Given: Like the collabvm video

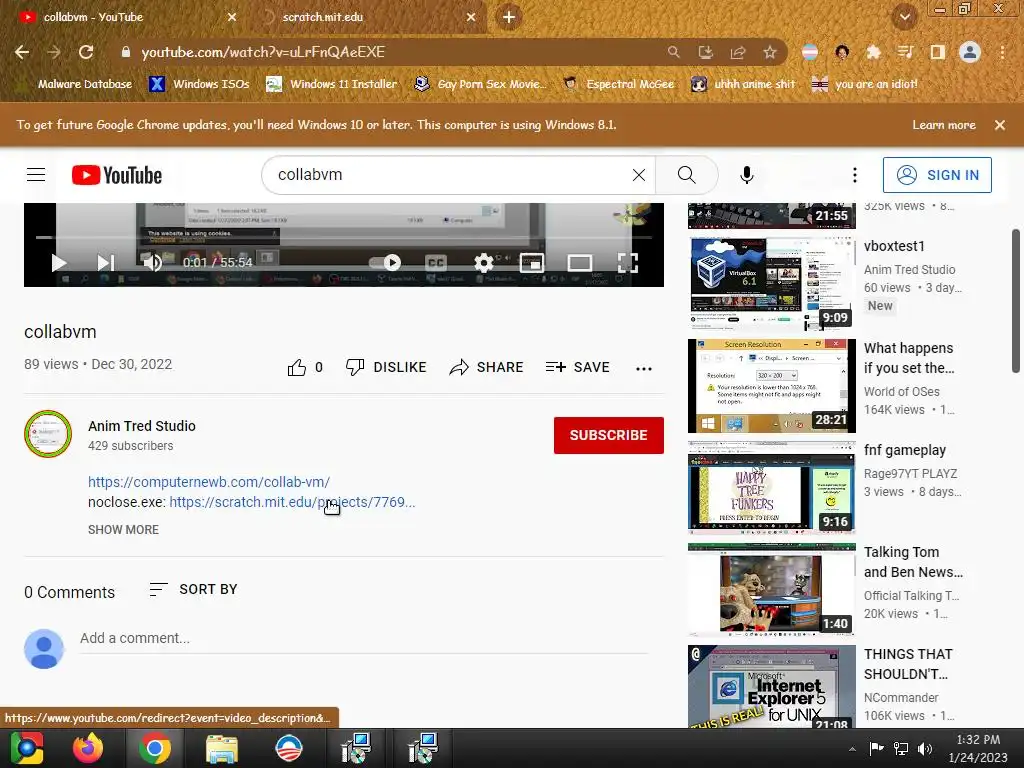Looking at the screenshot, I should pyautogui.click(x=305, y=368).
